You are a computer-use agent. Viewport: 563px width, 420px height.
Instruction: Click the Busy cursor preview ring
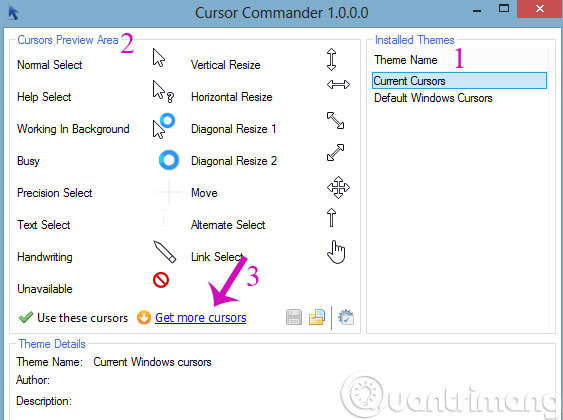point(169,160)
